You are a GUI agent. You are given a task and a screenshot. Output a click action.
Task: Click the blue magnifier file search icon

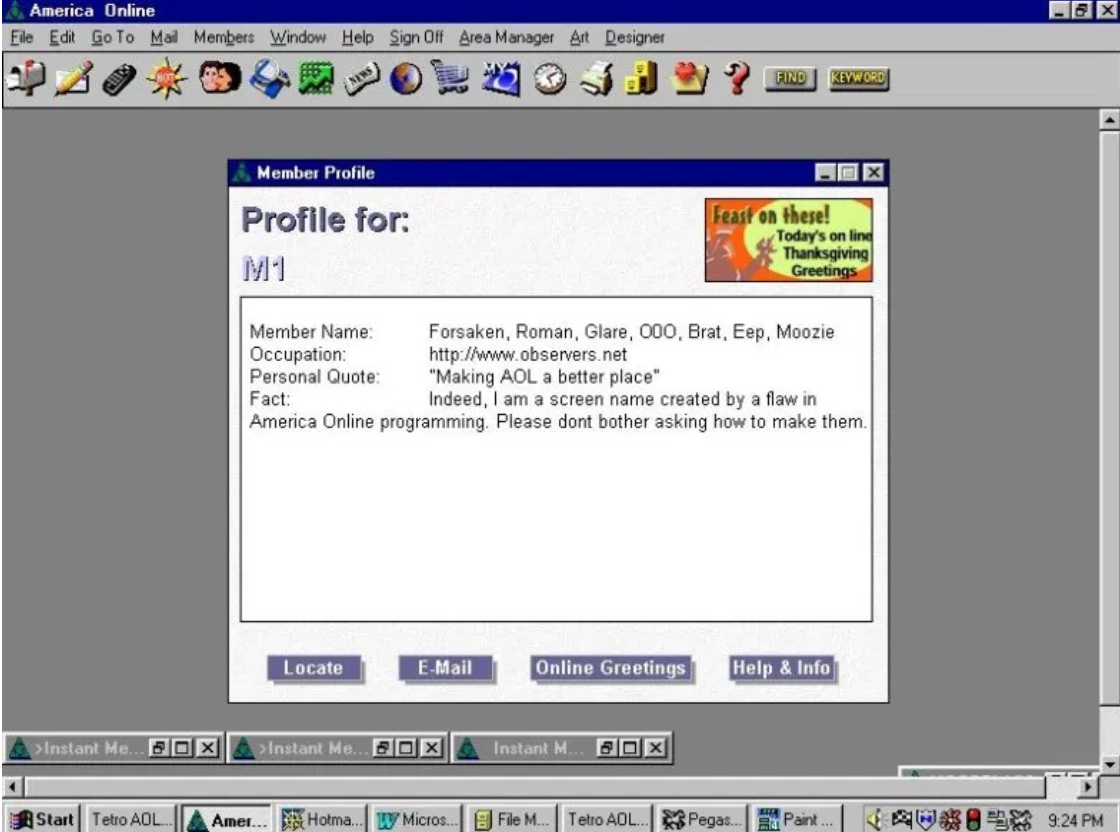269,78
